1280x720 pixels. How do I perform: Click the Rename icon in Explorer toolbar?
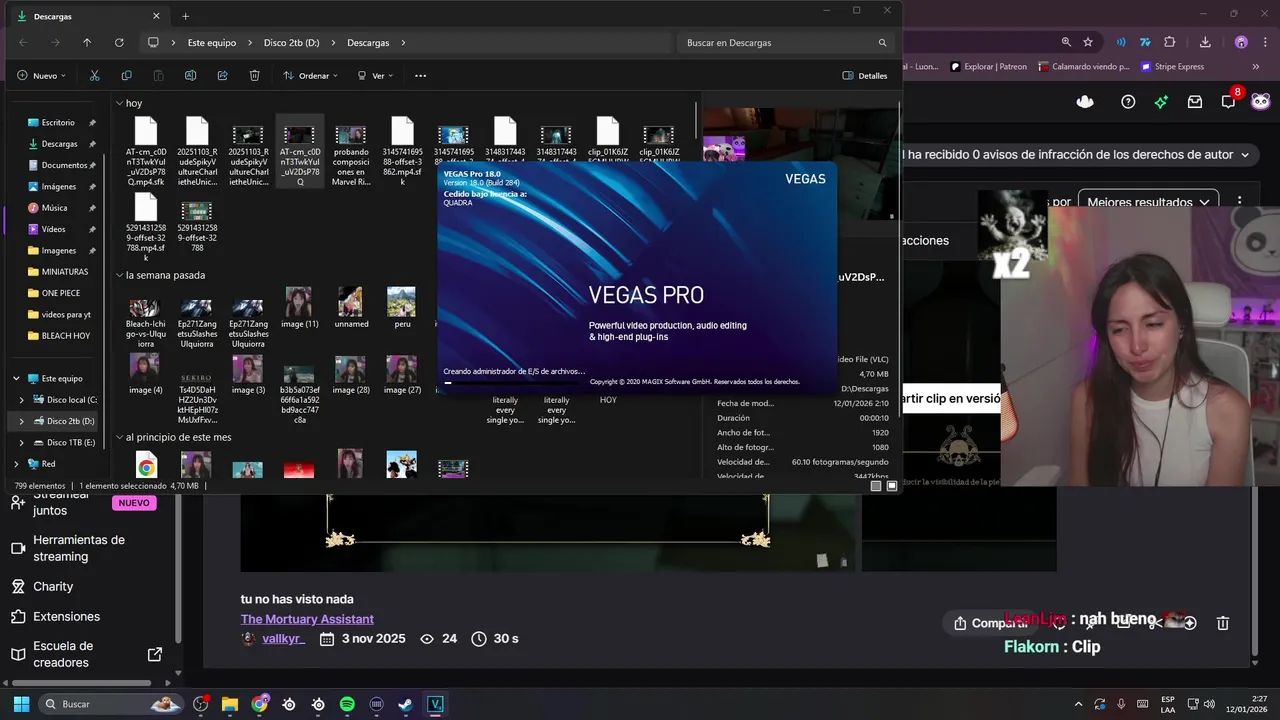190,75
